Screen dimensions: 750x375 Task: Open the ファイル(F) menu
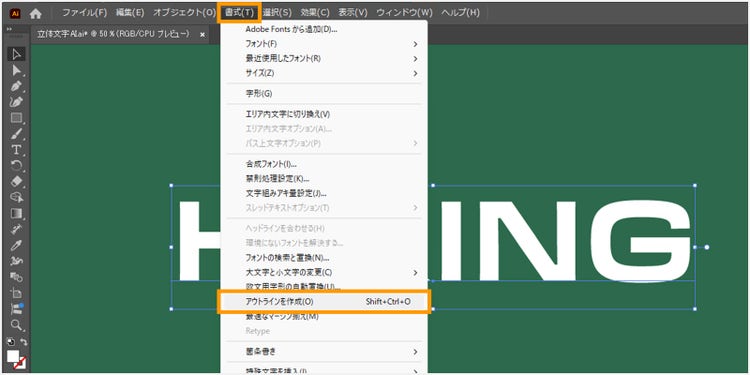click(x=85, y=13)
